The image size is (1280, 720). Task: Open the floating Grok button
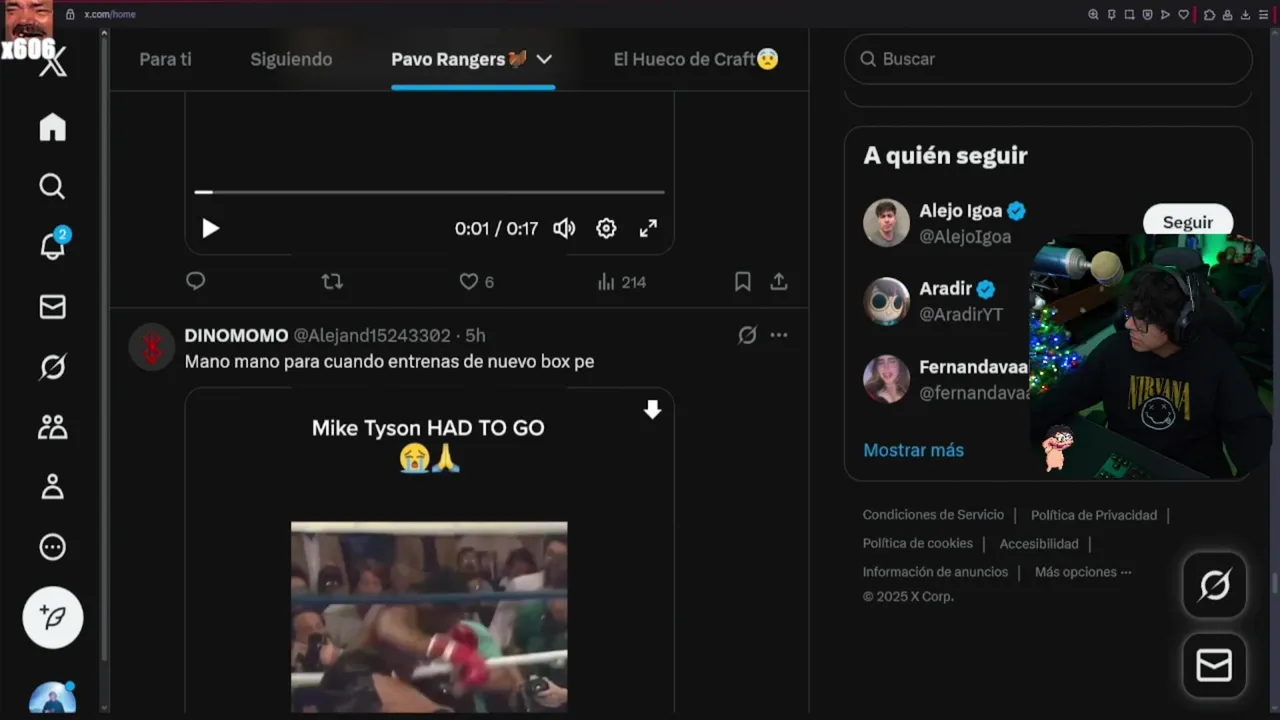click(1214, 584)
